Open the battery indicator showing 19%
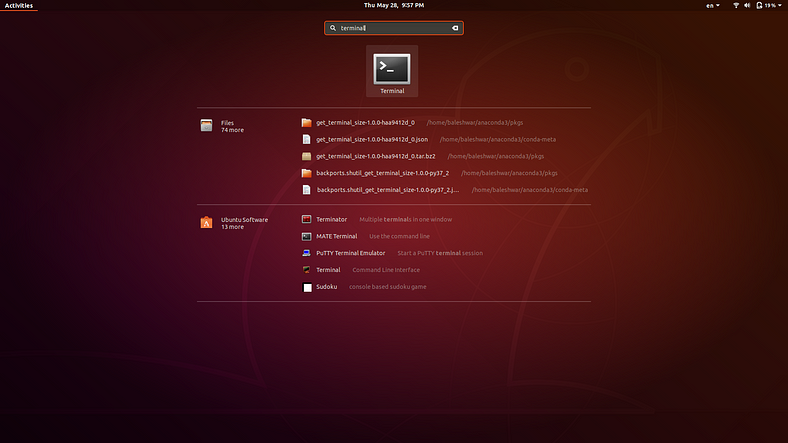This screenshot has width=788, height=443. click(766, 6)
